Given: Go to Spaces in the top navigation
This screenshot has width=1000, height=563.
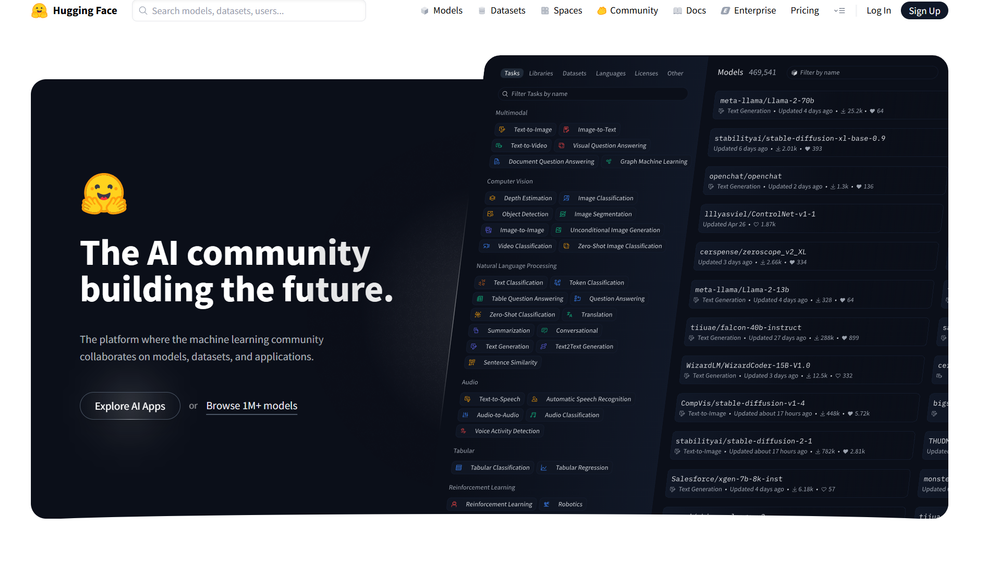Looking at the screenshot, I should click(561, 10).
